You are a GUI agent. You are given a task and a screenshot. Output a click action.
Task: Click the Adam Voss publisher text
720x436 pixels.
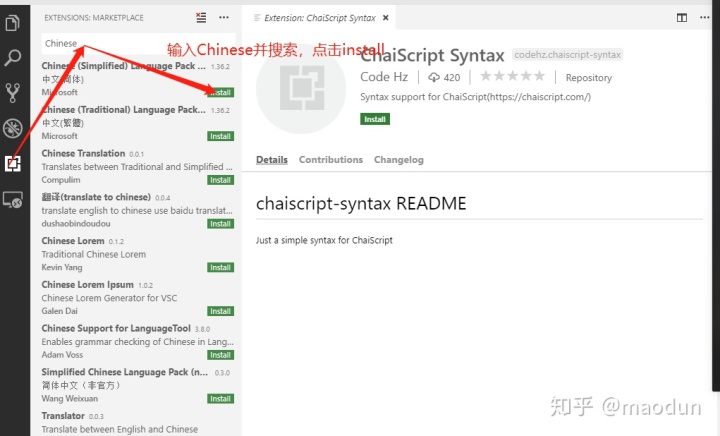tap(62, 355)
